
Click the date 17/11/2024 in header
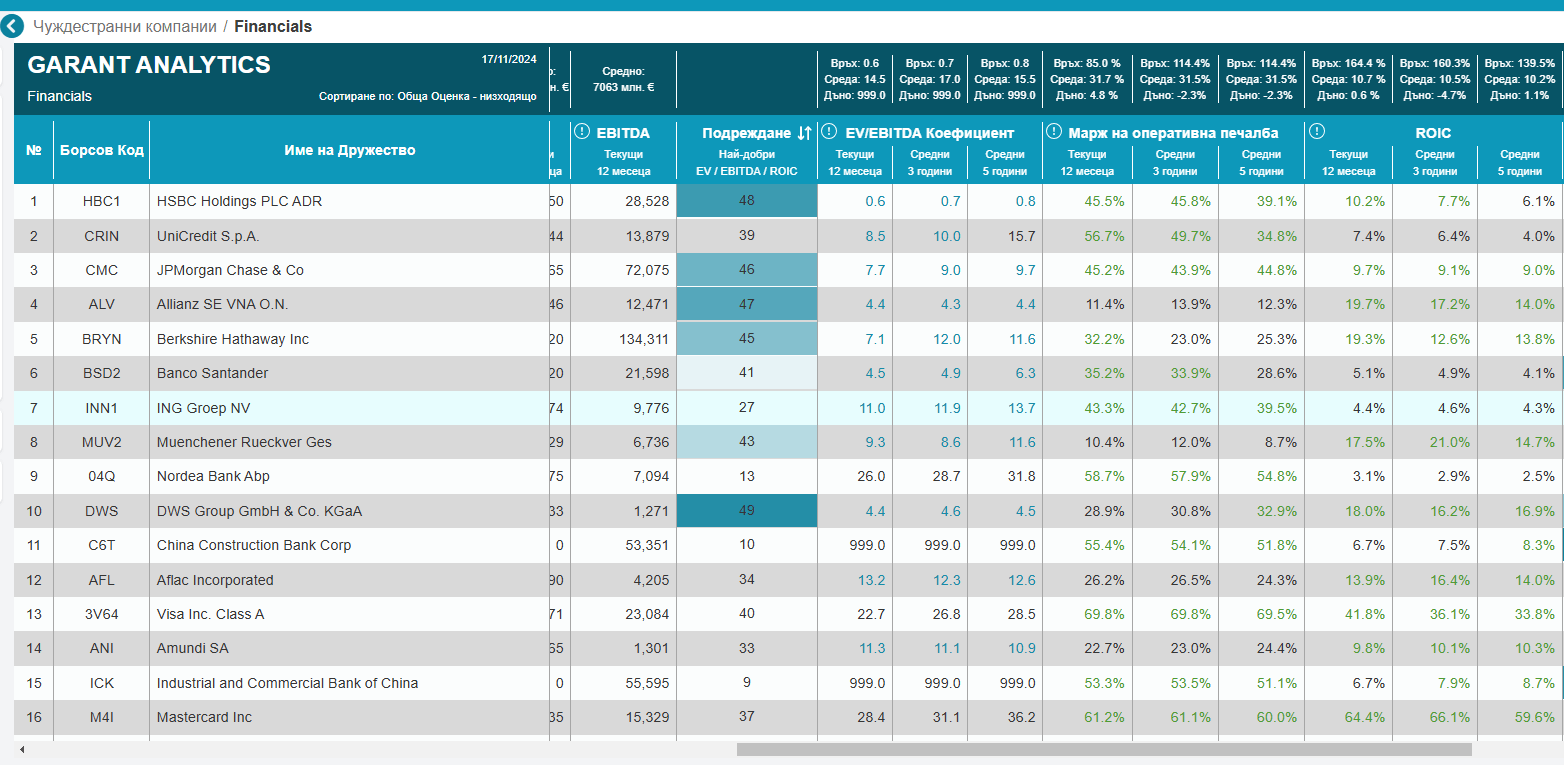510,59
